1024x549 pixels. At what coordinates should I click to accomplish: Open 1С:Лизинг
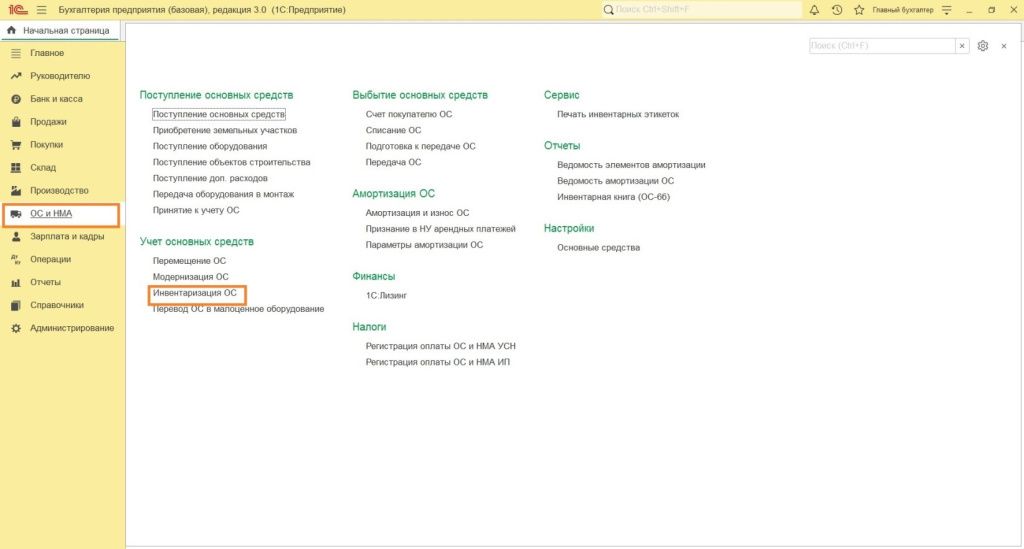pos(386,296)
